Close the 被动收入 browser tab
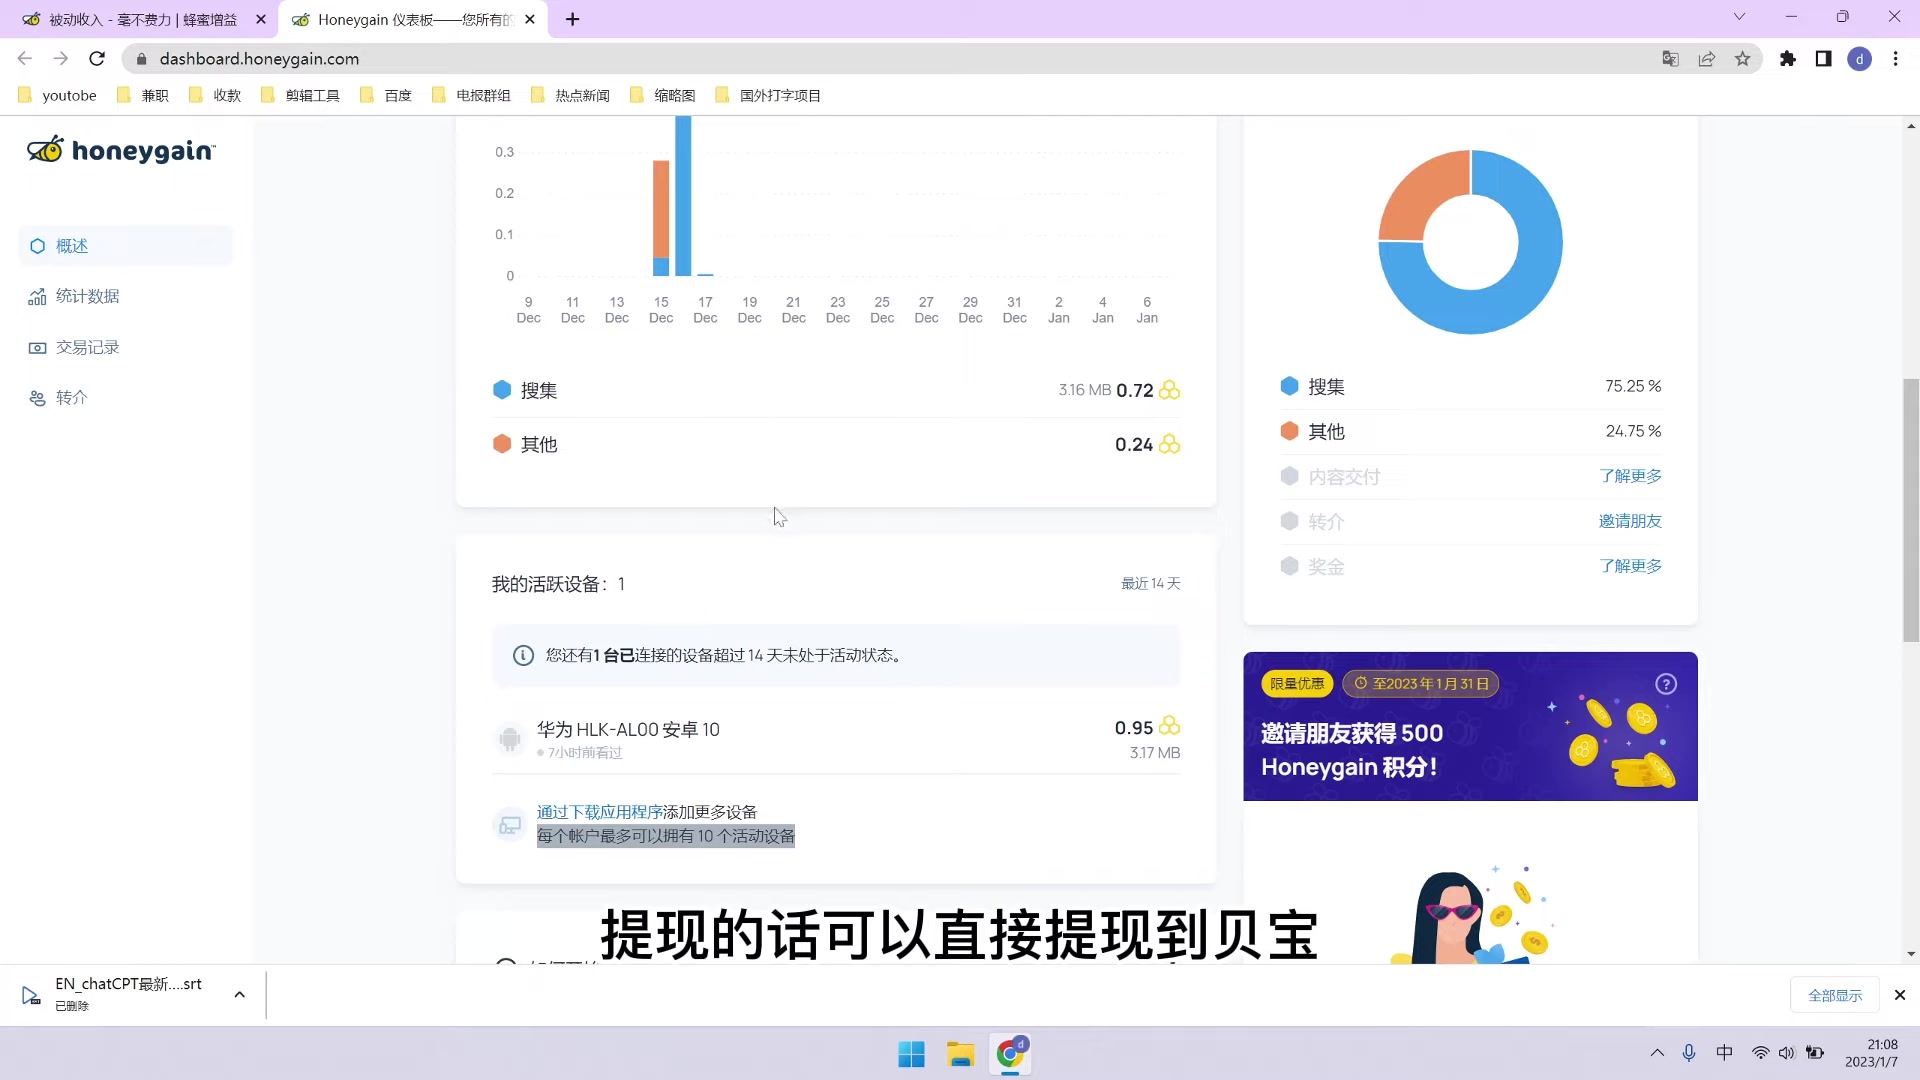This screenshot has width=1920, height=1080. click(x=261, y=19)
